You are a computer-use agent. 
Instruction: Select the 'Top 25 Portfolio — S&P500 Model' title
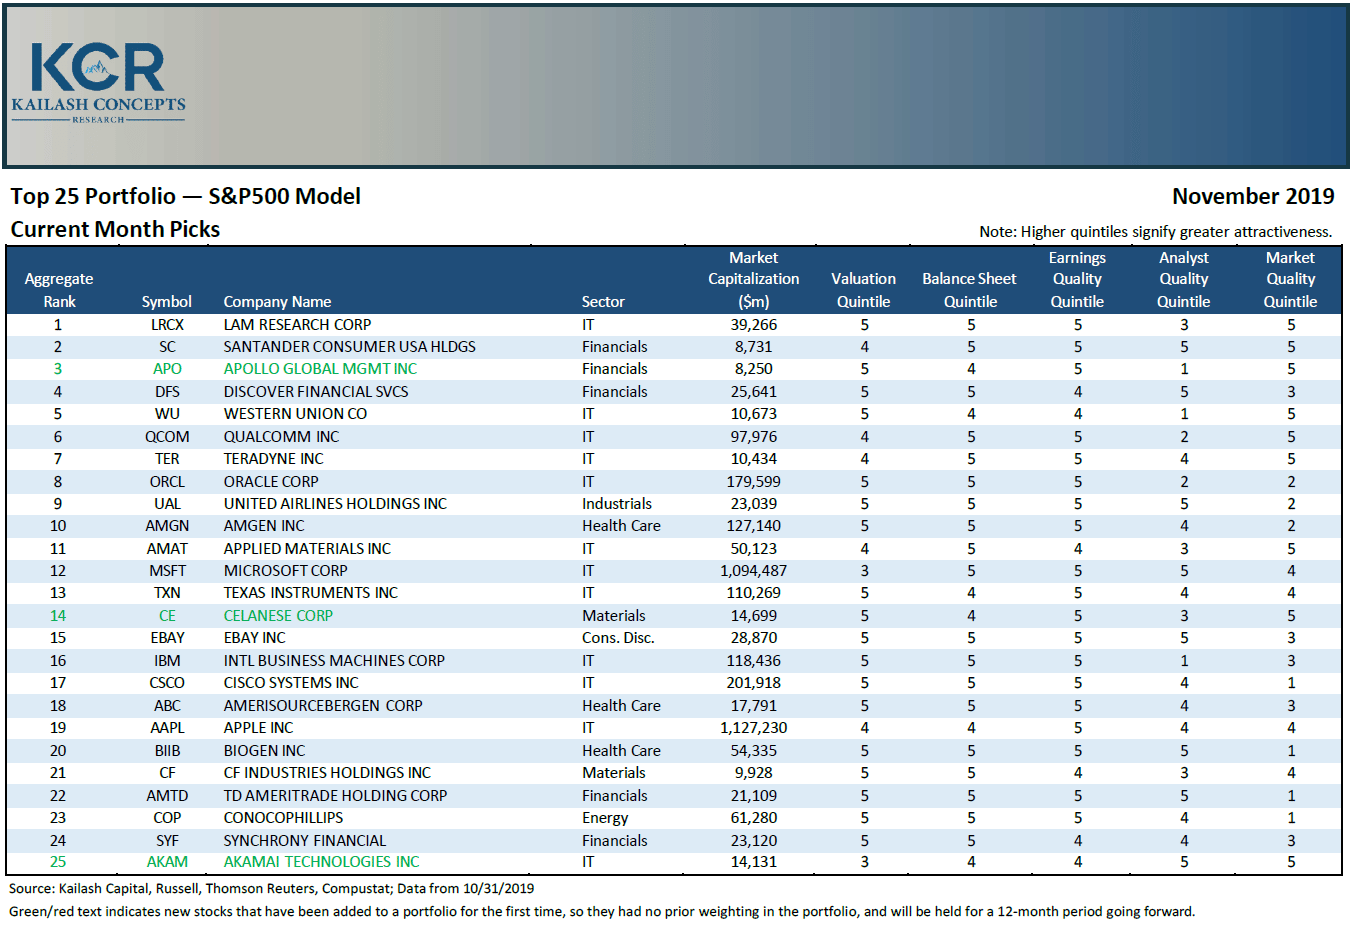pyautogui.click(x=186, y=197)
